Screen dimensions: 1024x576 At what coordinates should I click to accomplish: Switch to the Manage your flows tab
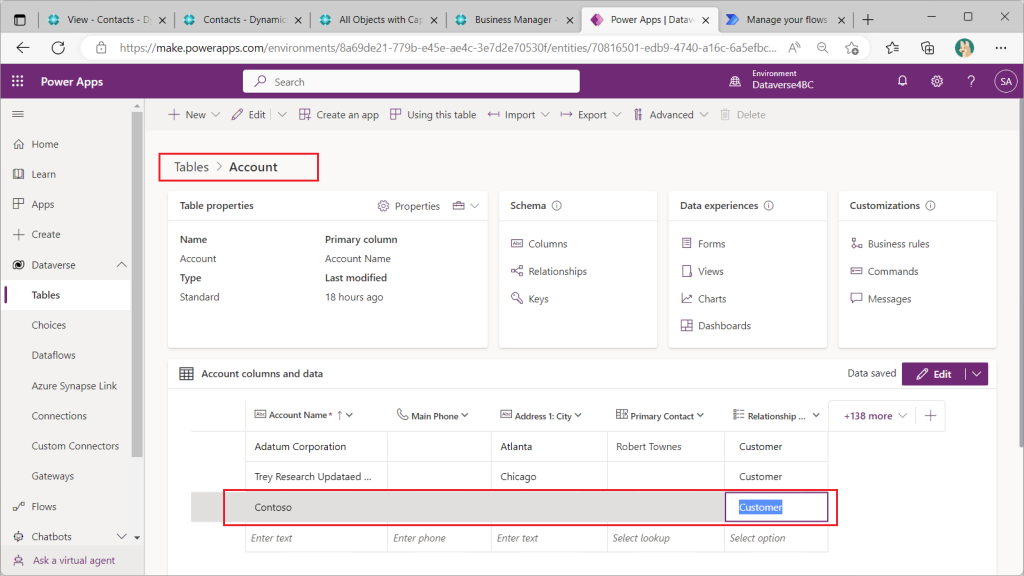coord(786,20)
